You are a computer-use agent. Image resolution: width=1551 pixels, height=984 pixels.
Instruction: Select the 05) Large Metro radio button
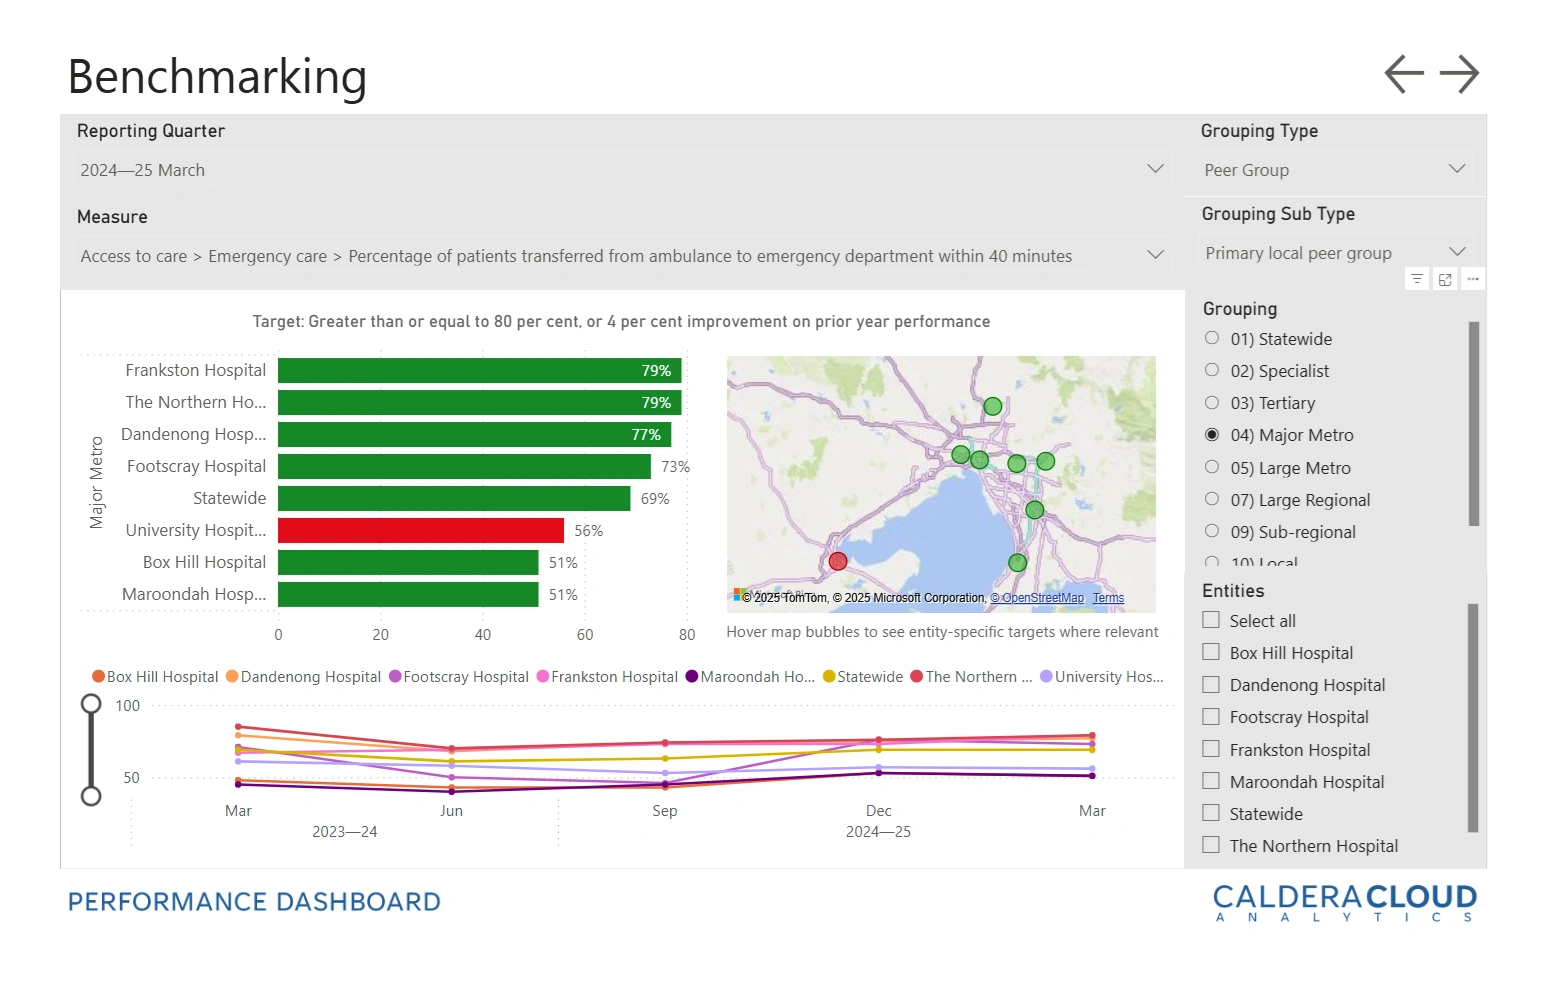(x=1212, y=467)
